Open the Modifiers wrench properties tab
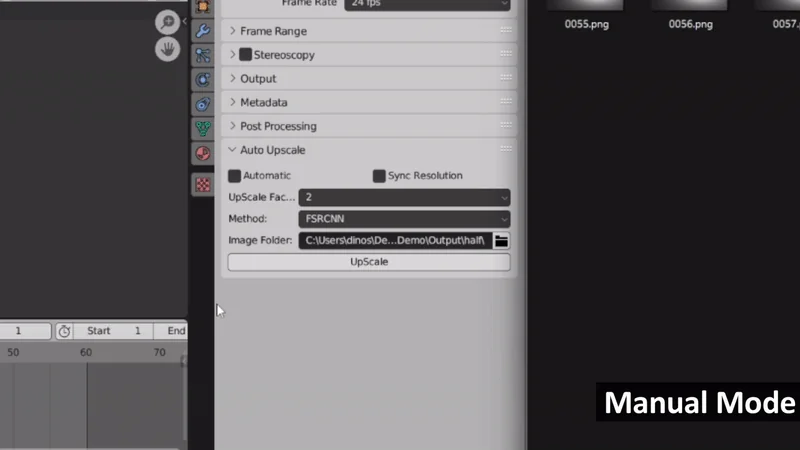This screenshot has height=450, width=800. tap(203, 31)
